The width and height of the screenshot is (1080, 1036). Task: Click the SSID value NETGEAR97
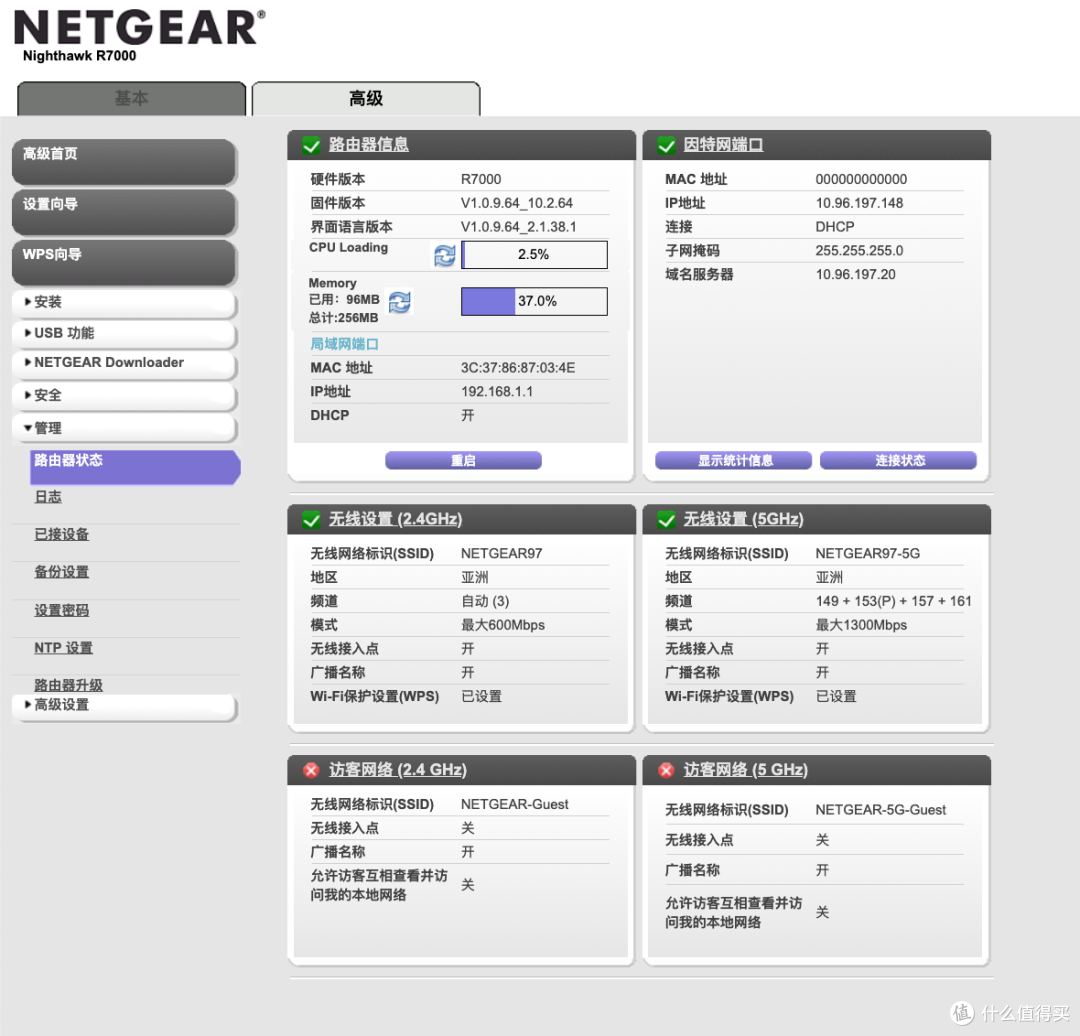[501, 554]
